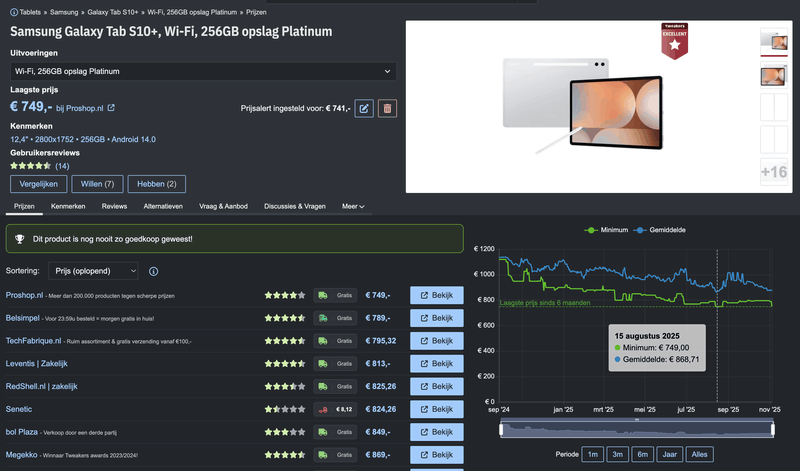Viewport: 800px width, 471px height.
Task: Click the Hebben (2) button
Action: coord(157,184)
